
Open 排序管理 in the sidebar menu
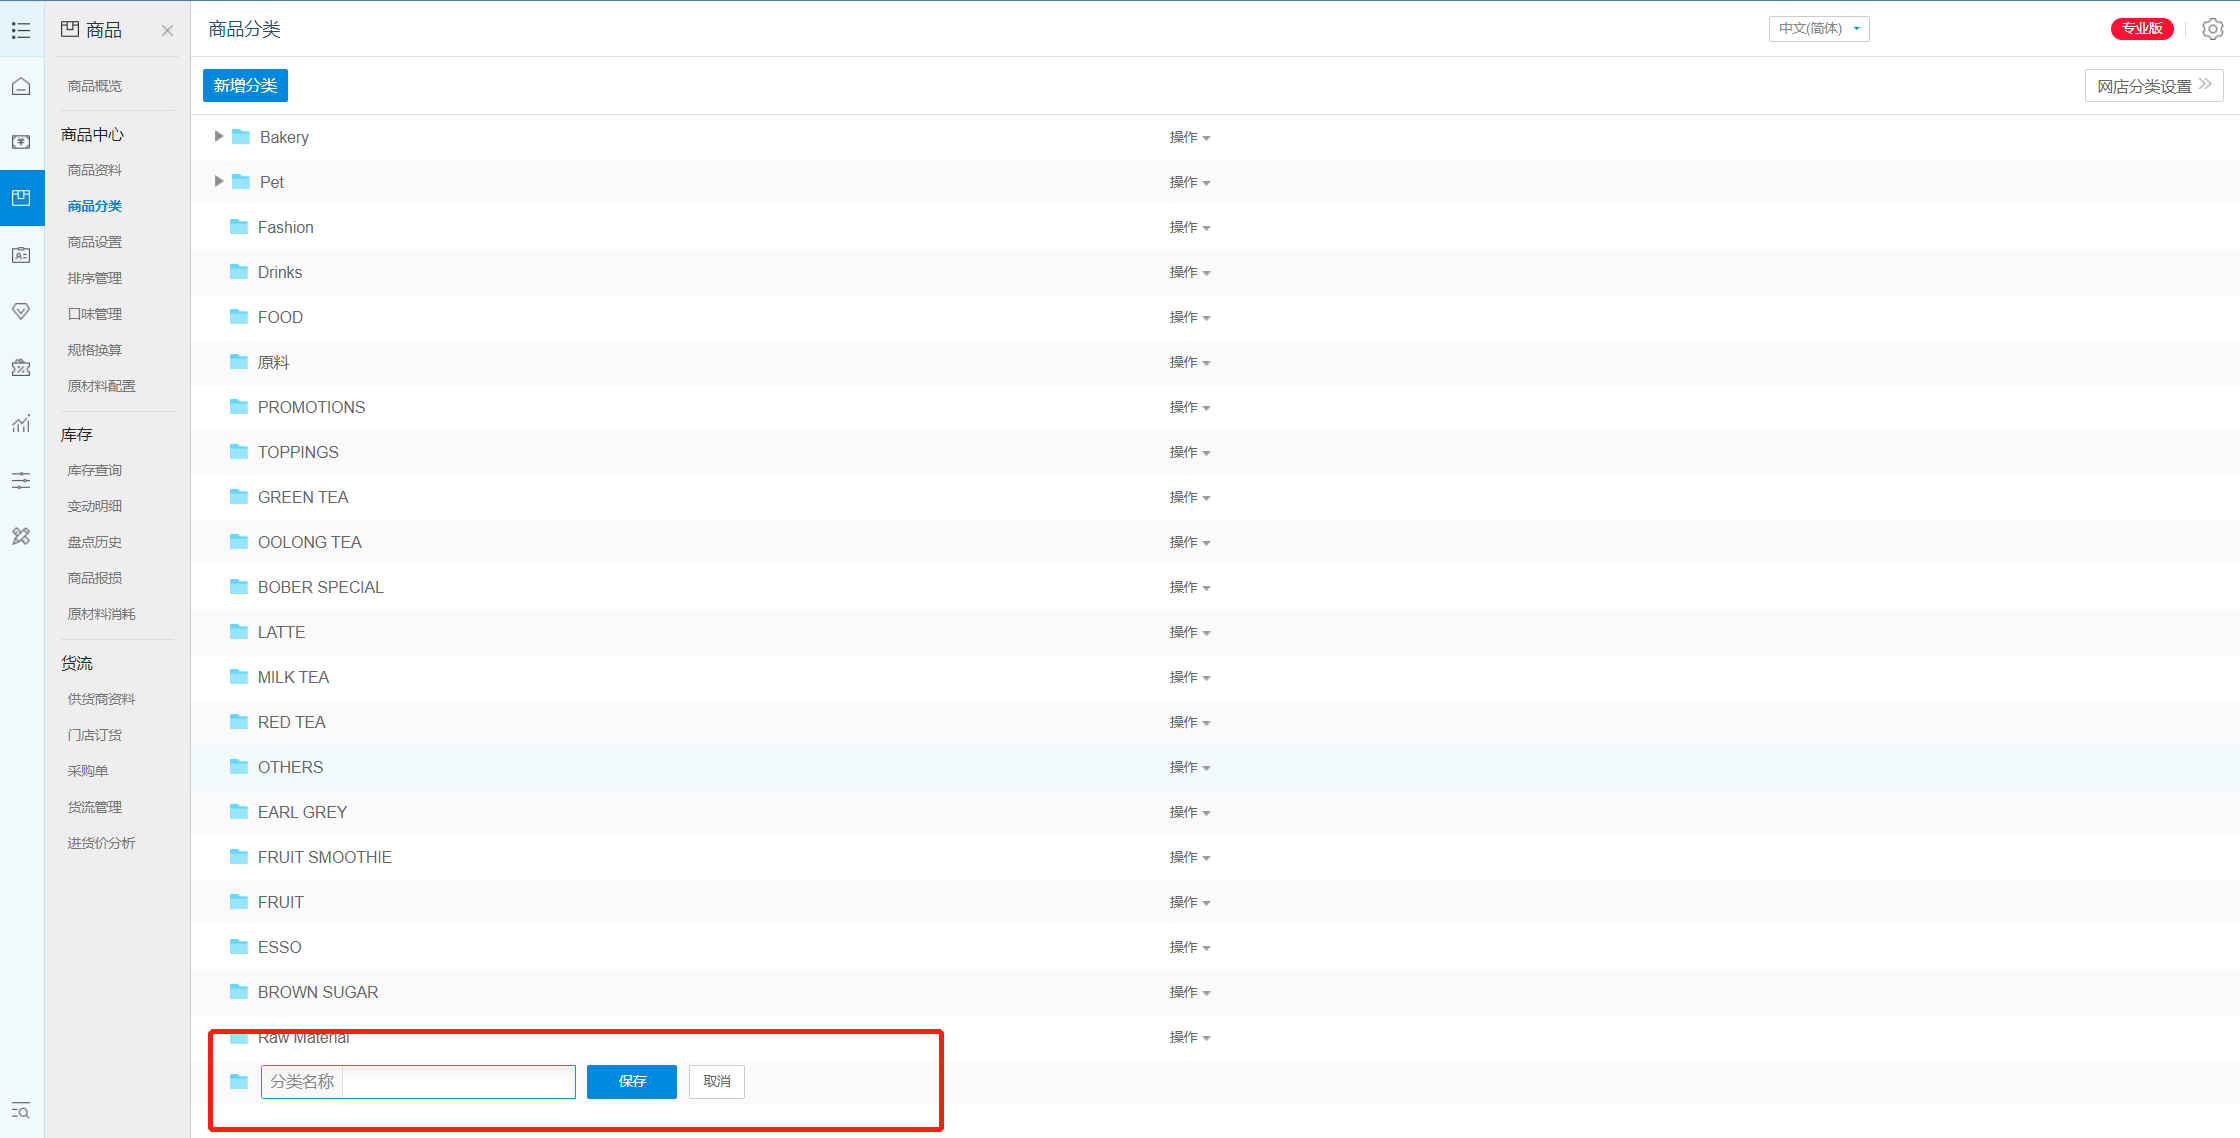pyautogui.click(x=95, y=278)
